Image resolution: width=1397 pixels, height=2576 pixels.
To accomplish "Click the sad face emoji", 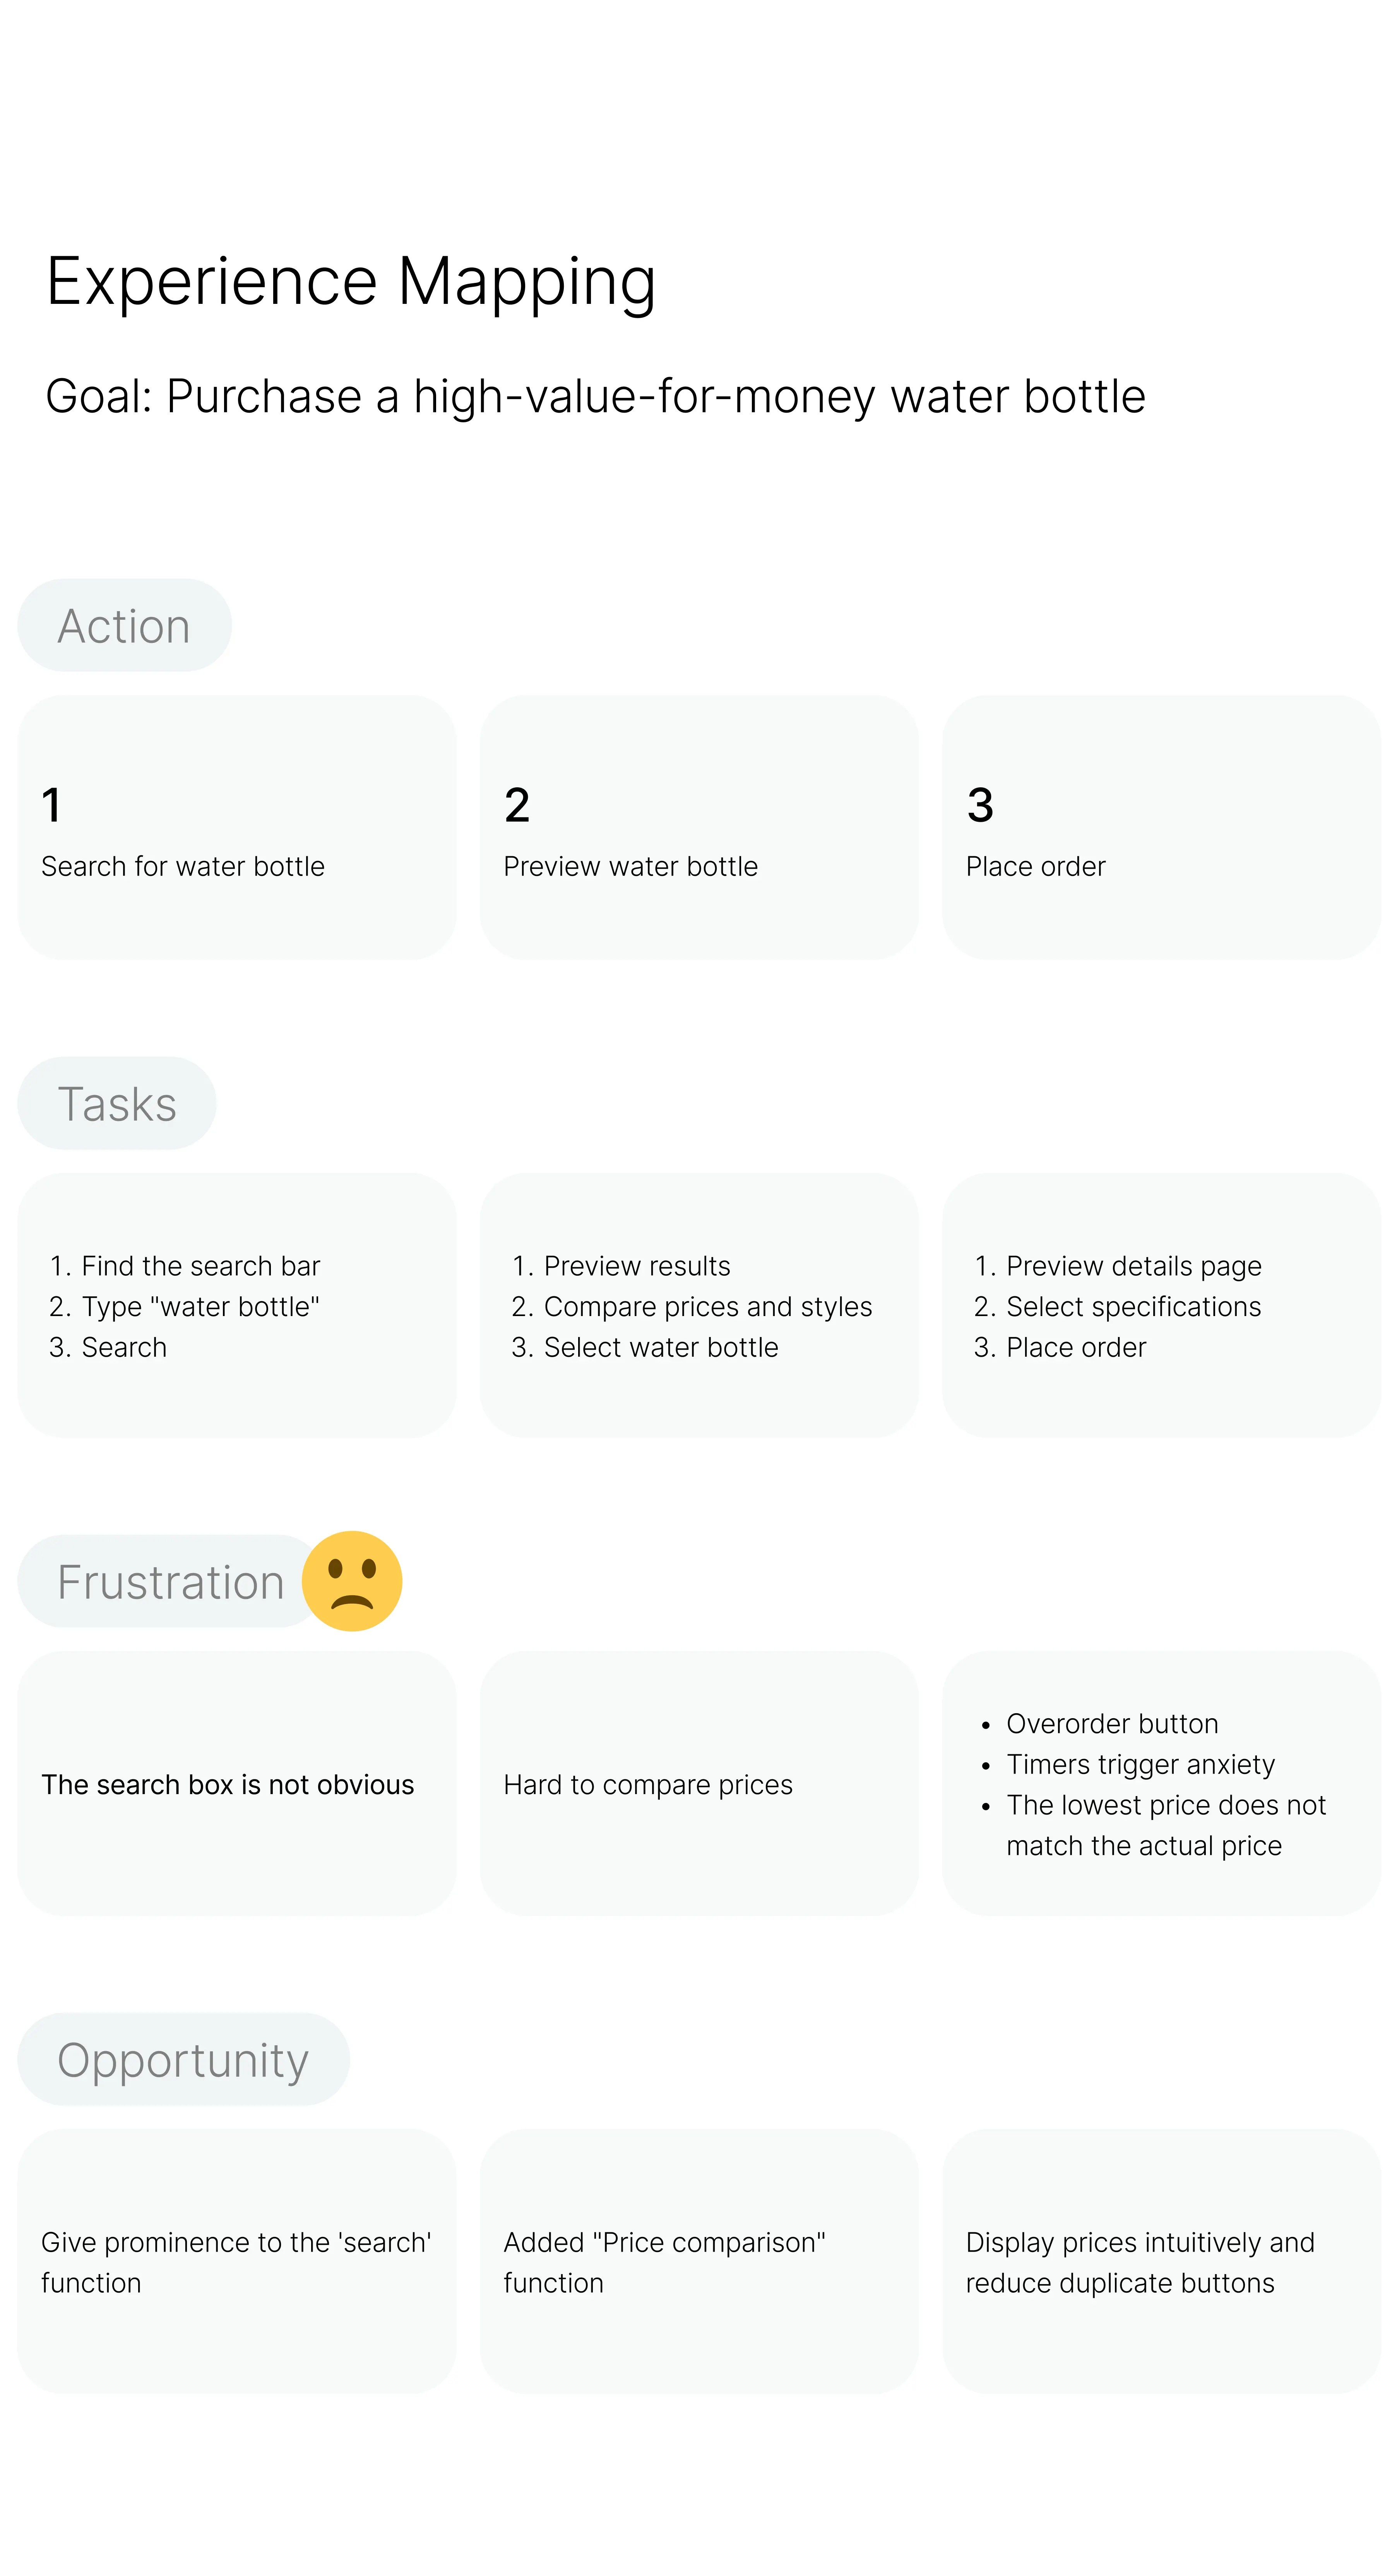I will [352, 1581].
